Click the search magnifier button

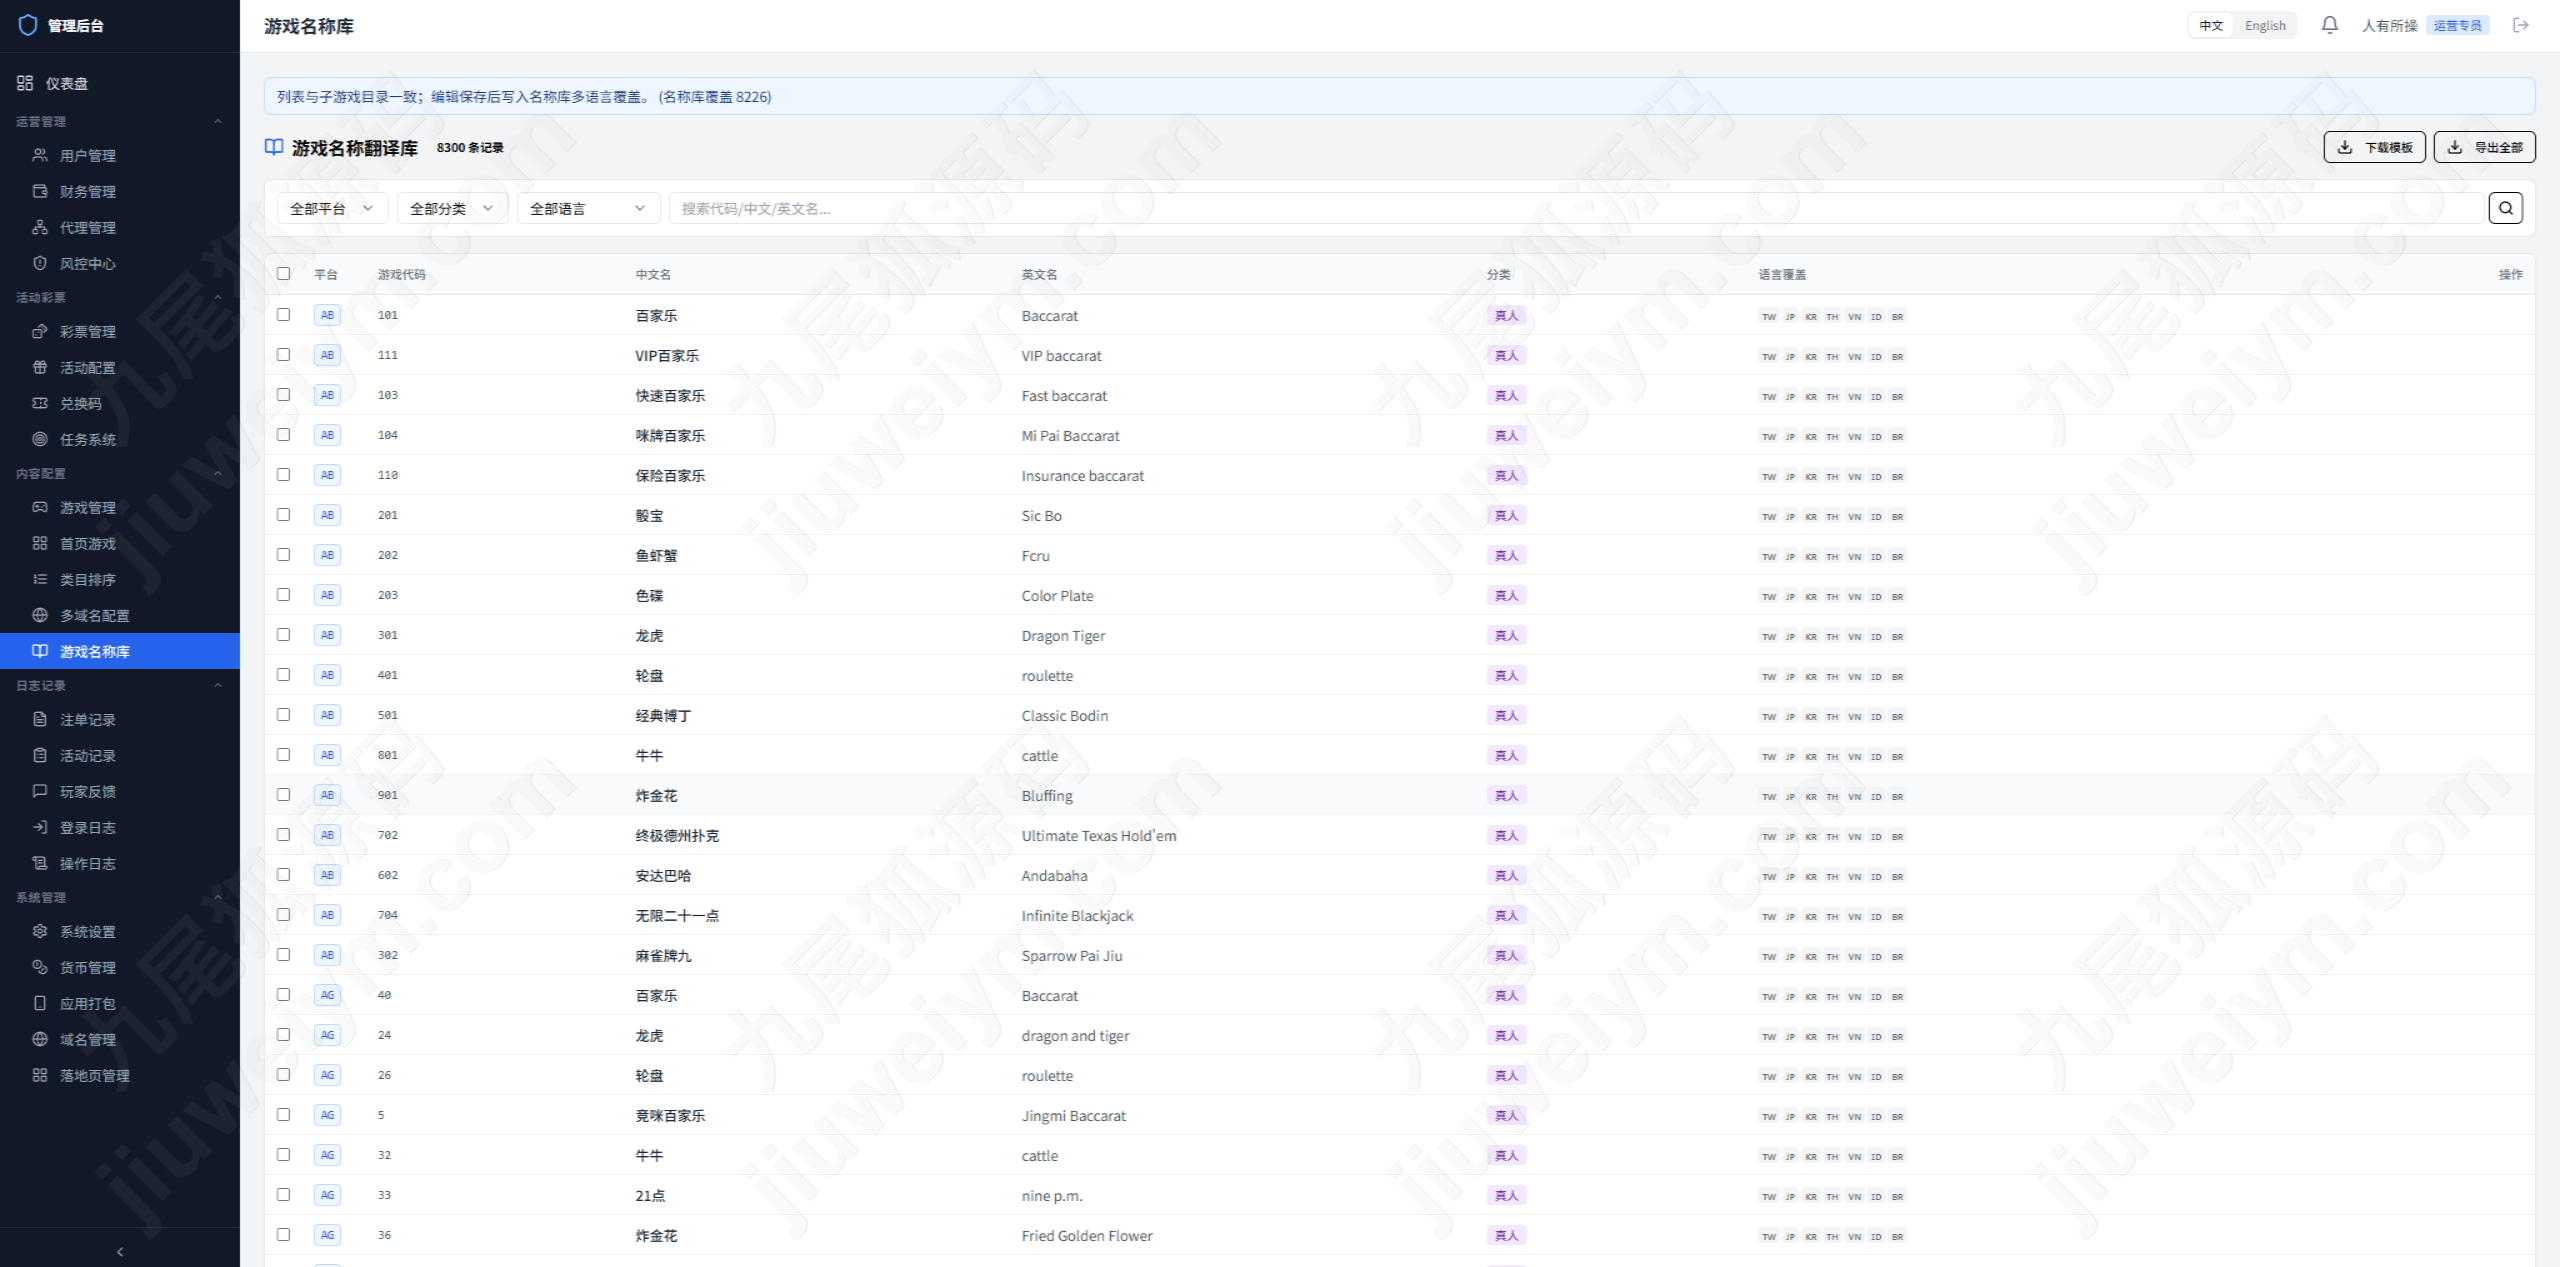[x=2505, y=208]
